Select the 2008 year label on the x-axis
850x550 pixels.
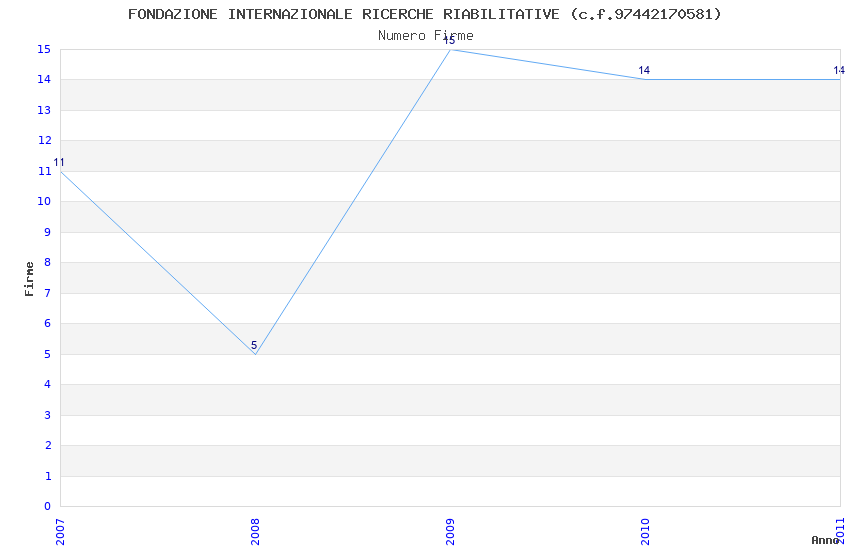tap(255, 532)
